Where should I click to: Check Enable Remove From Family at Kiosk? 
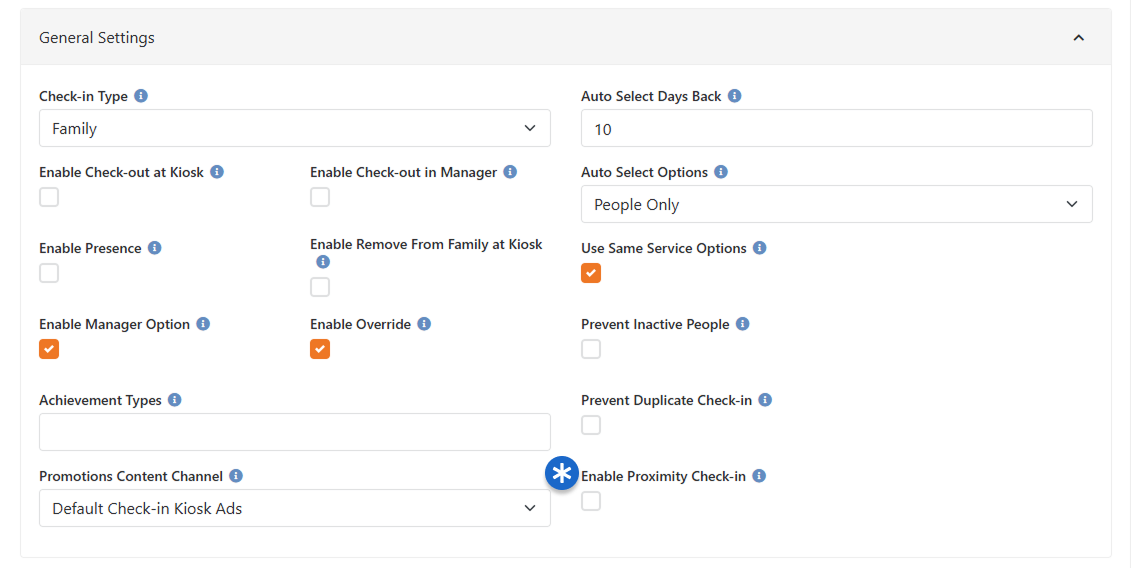pos(320,287)
